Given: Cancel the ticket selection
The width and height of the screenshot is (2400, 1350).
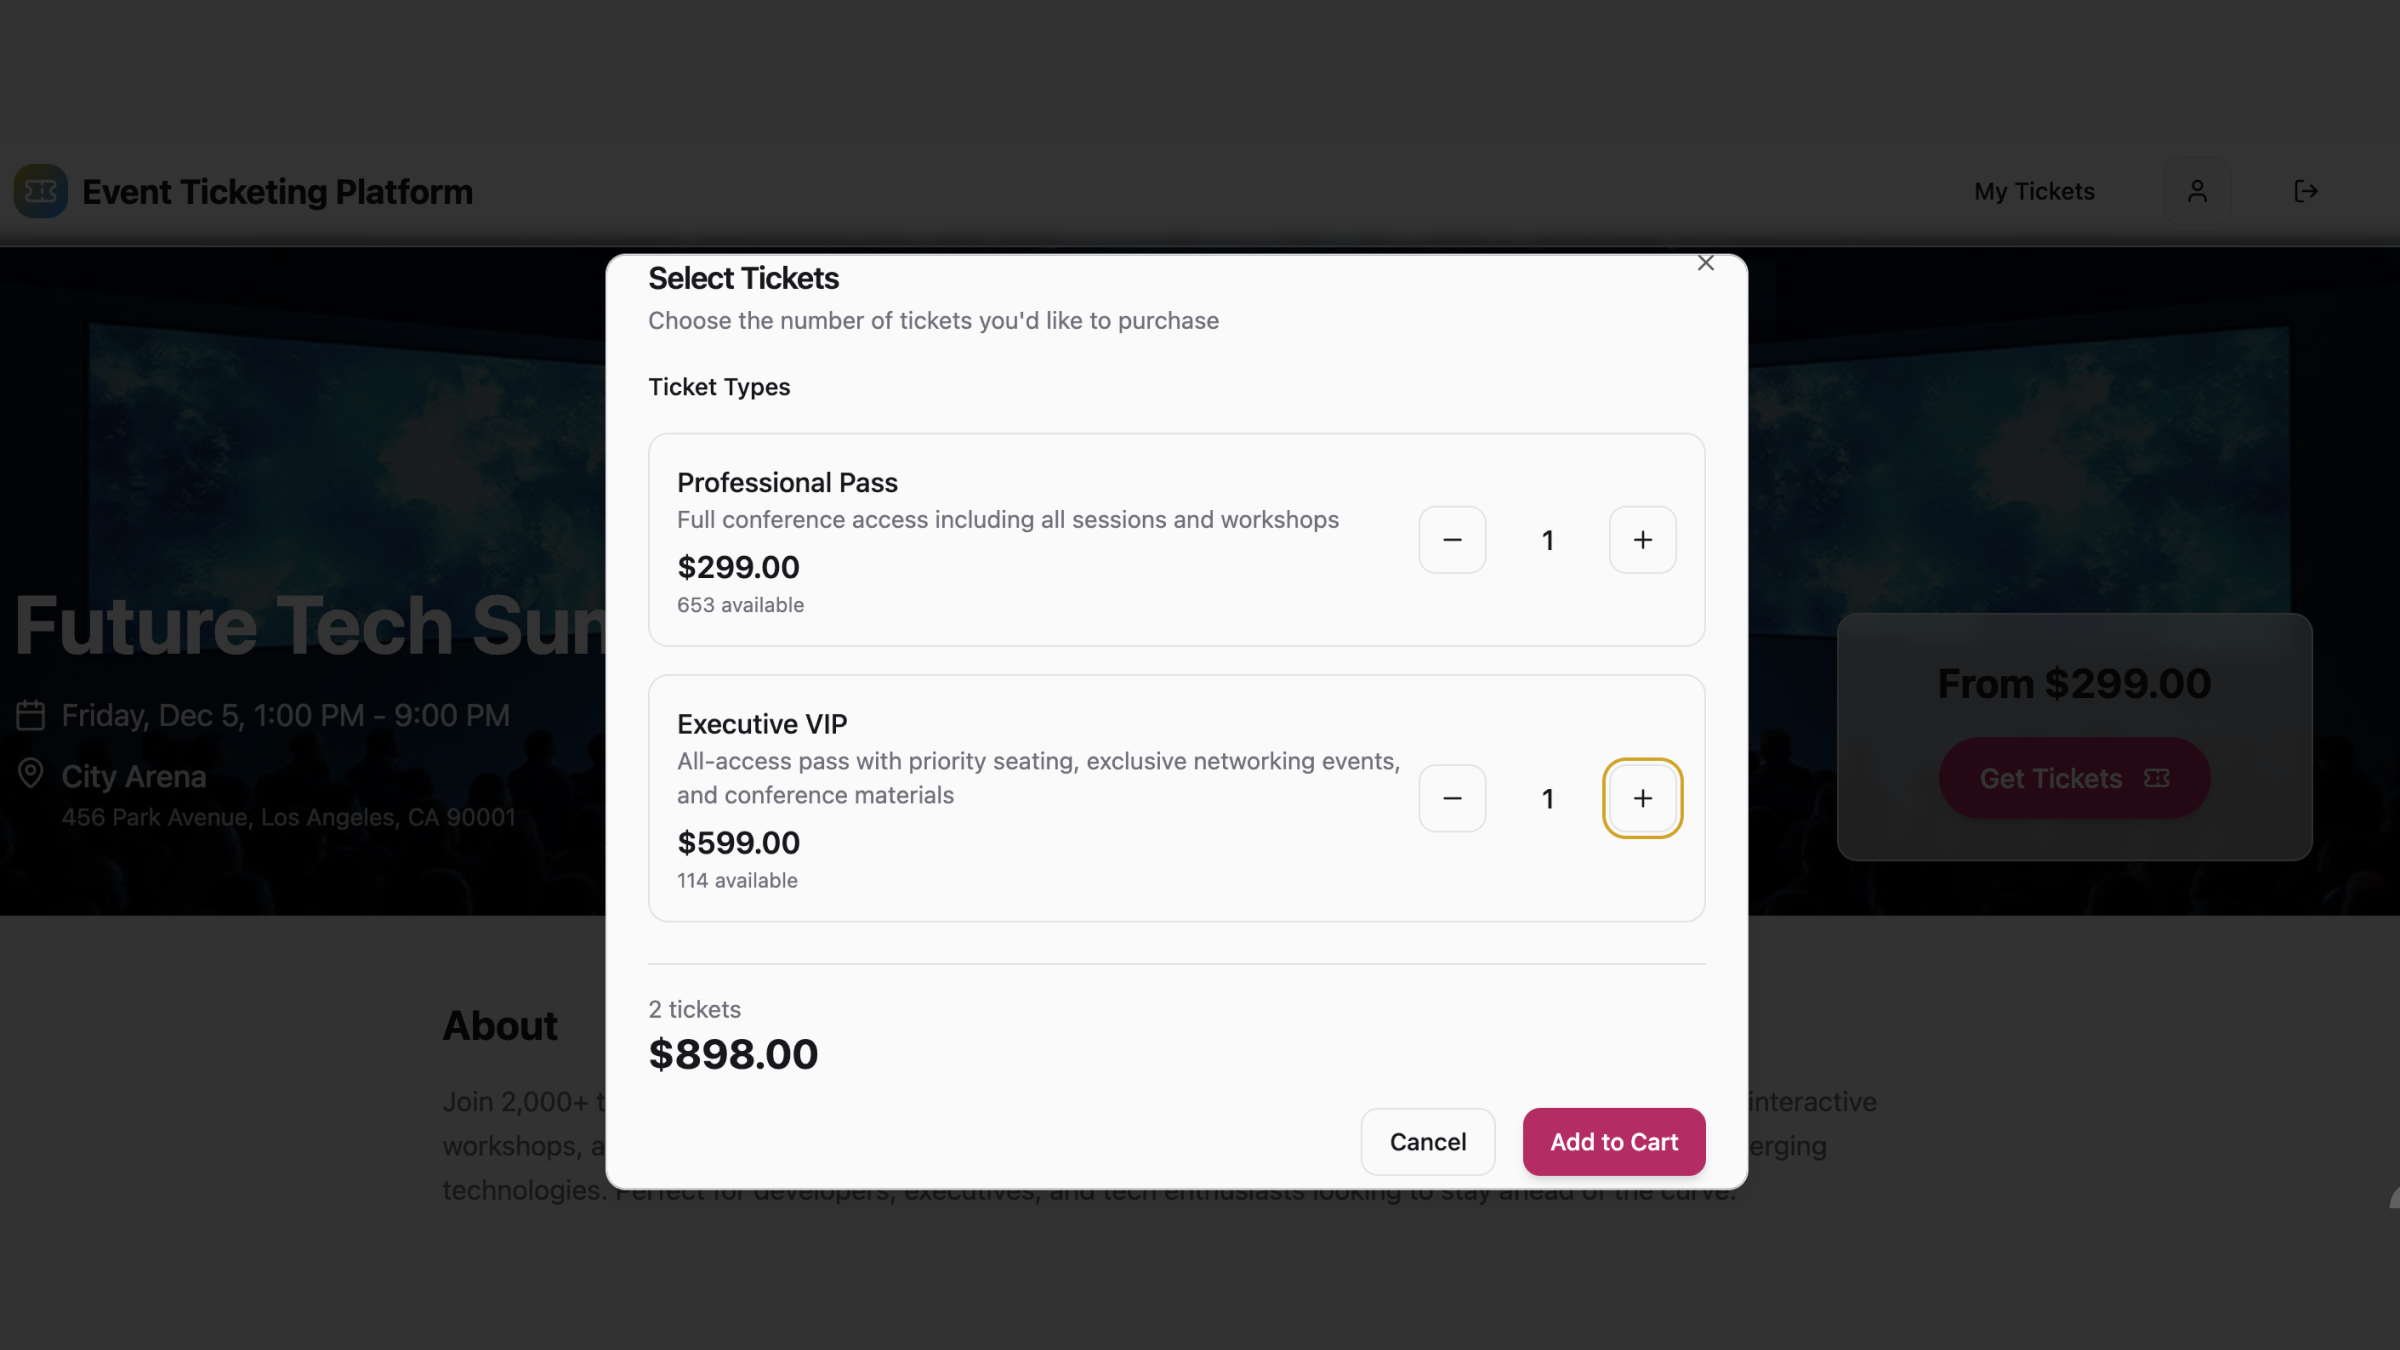Looking at the screenshot, I should click(x=1427, y=1141).
